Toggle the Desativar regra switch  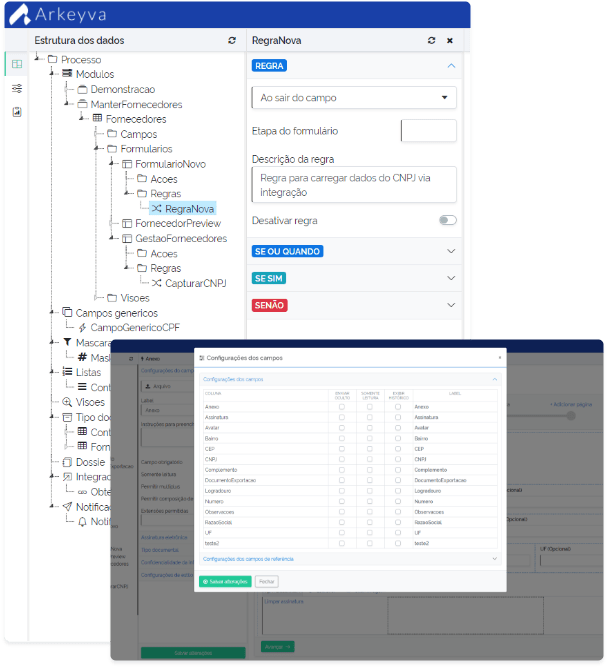tap(448, 220)
